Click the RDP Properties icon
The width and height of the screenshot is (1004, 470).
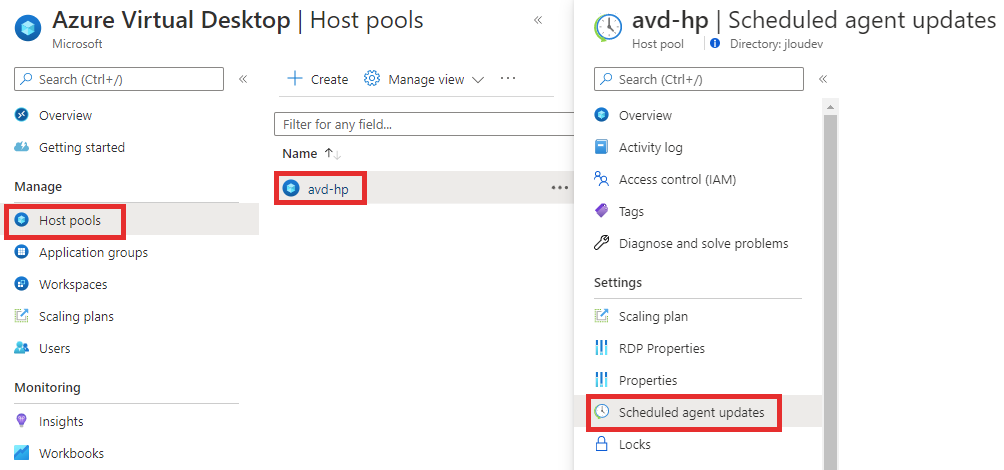pyautogui.click(x=601, y=348)
